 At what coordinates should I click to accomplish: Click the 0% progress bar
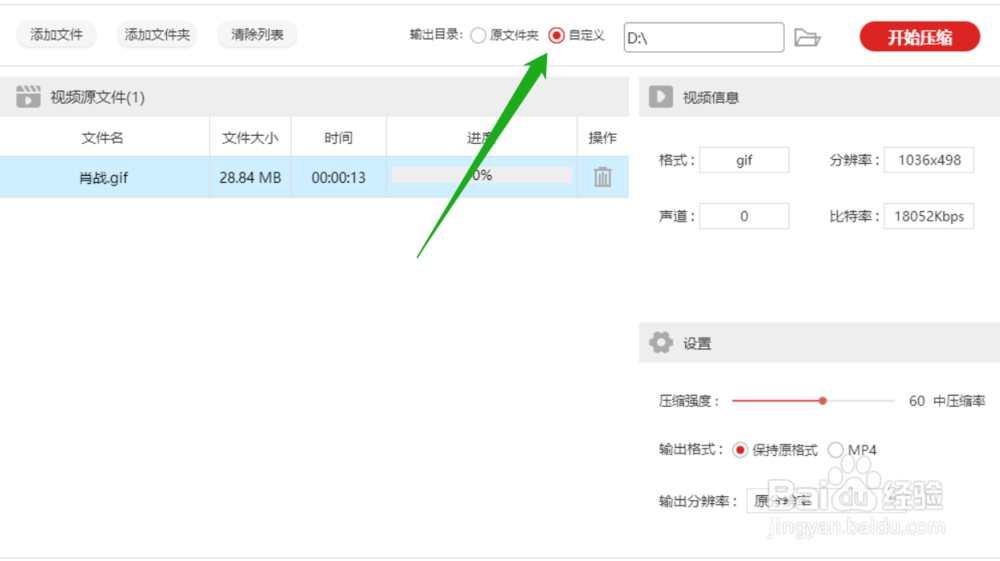[x=482, y=175]
